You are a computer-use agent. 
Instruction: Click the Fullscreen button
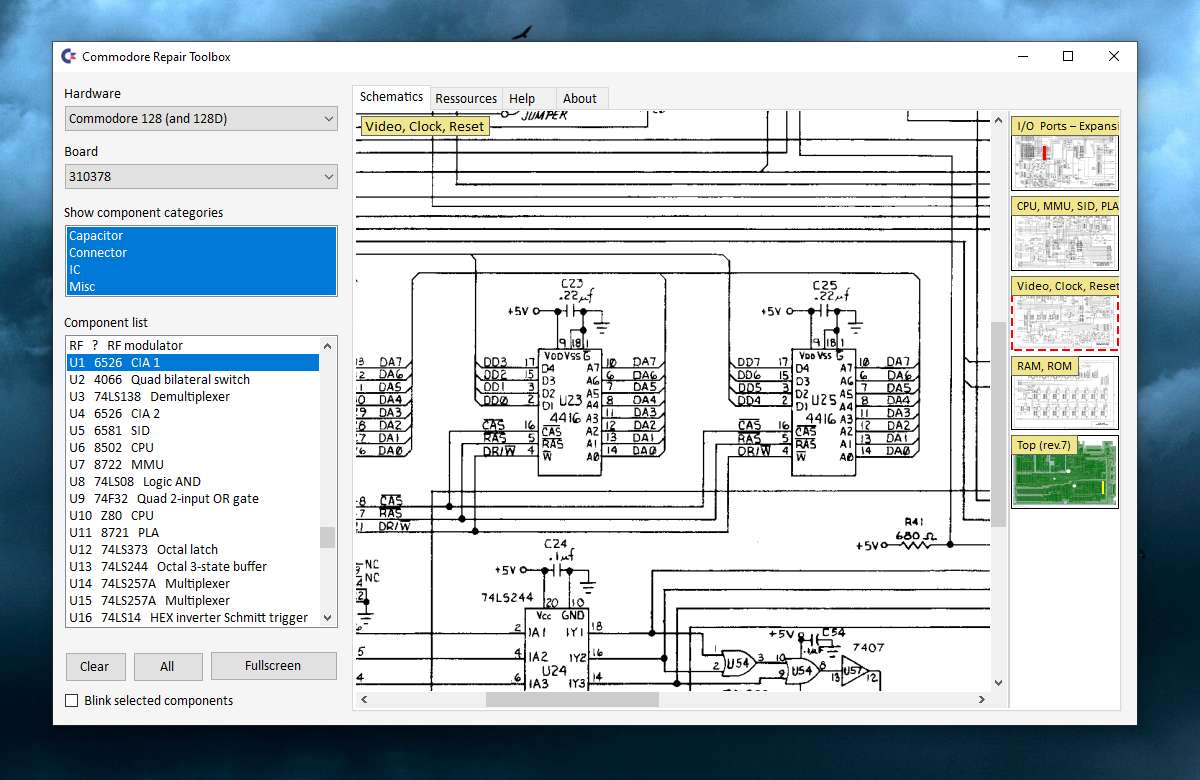[273, 666]
